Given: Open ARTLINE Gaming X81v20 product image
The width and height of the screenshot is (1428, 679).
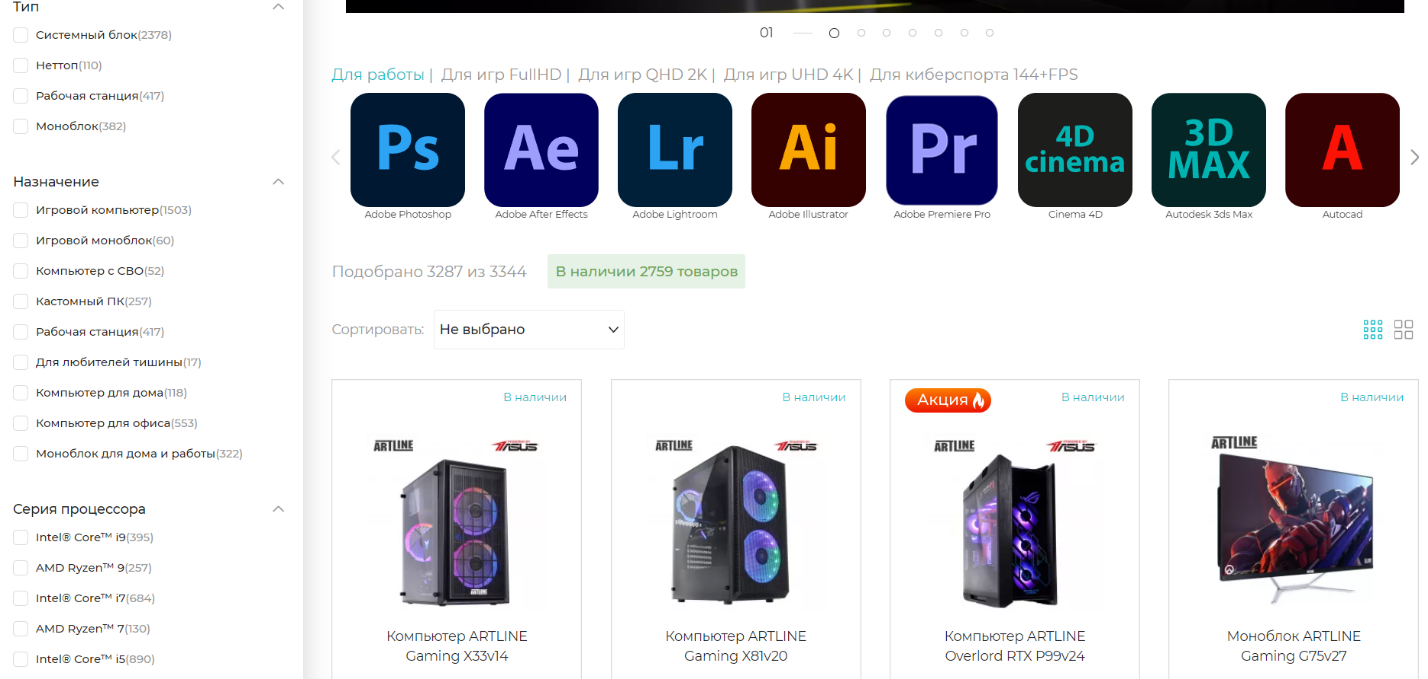Looking at the screenshot, I should tap(735, 523).
